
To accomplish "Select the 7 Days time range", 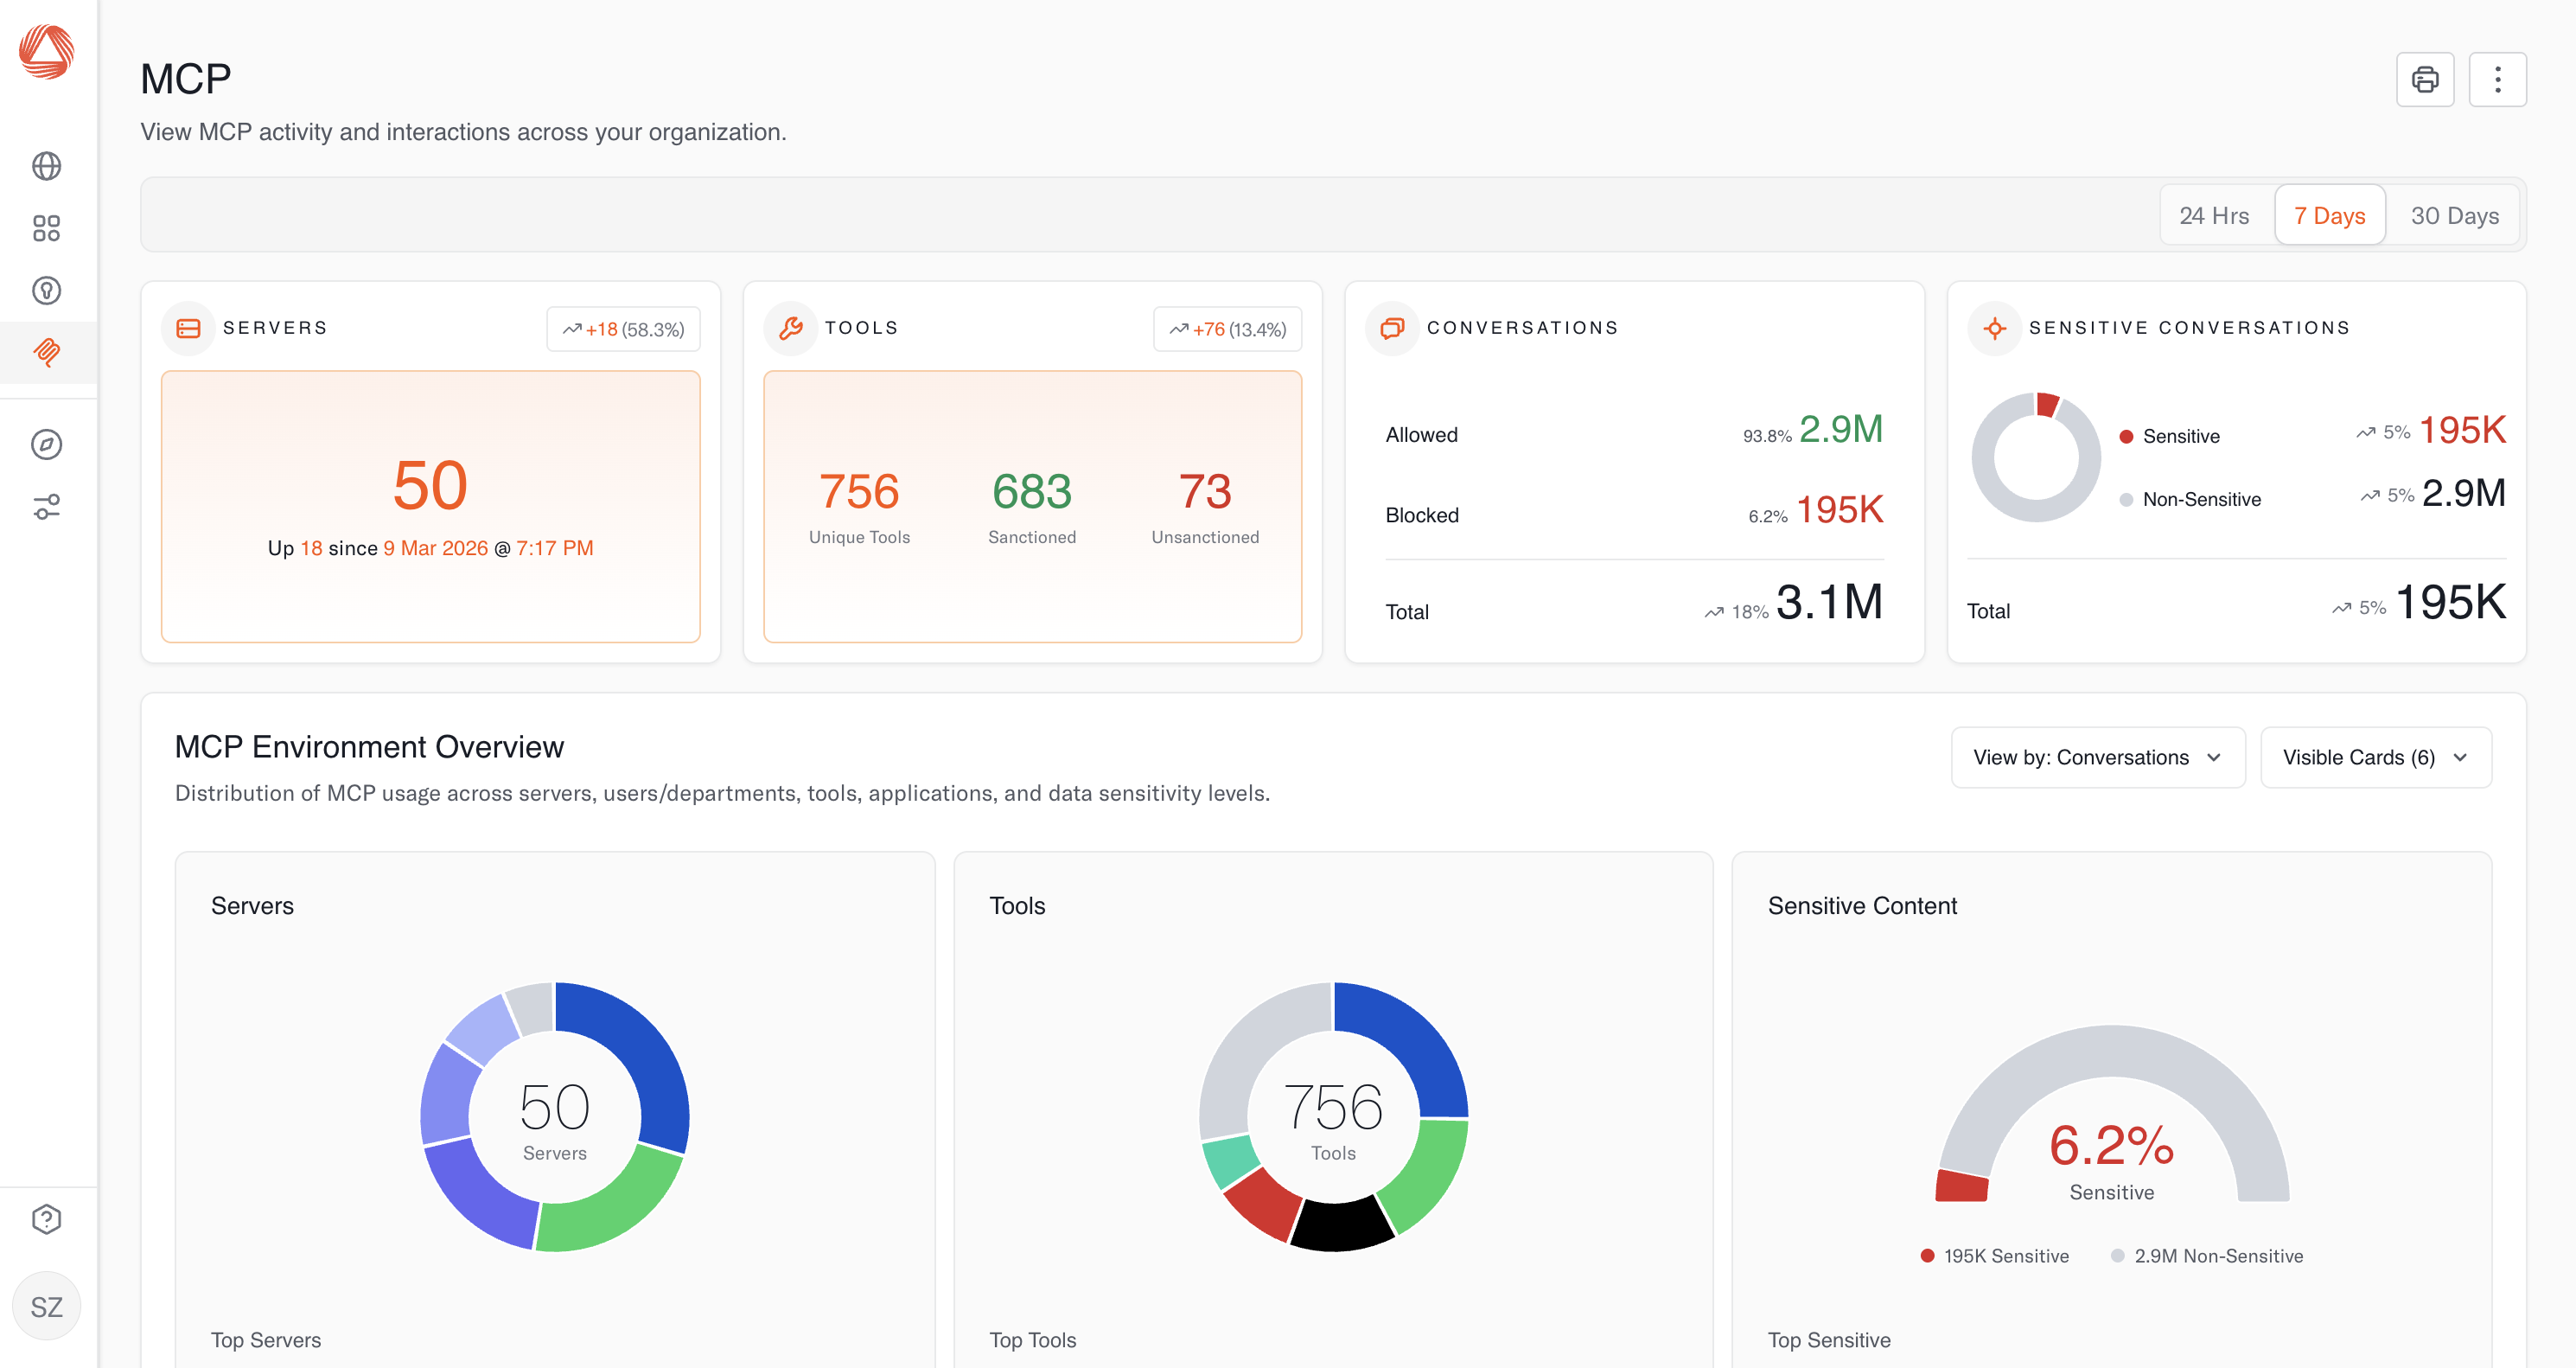I will pos(2329,216).
